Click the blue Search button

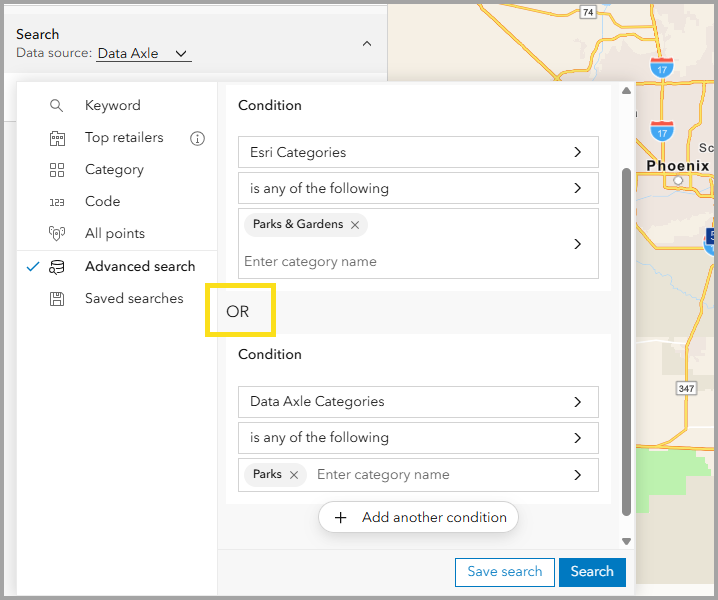point(592,572)
